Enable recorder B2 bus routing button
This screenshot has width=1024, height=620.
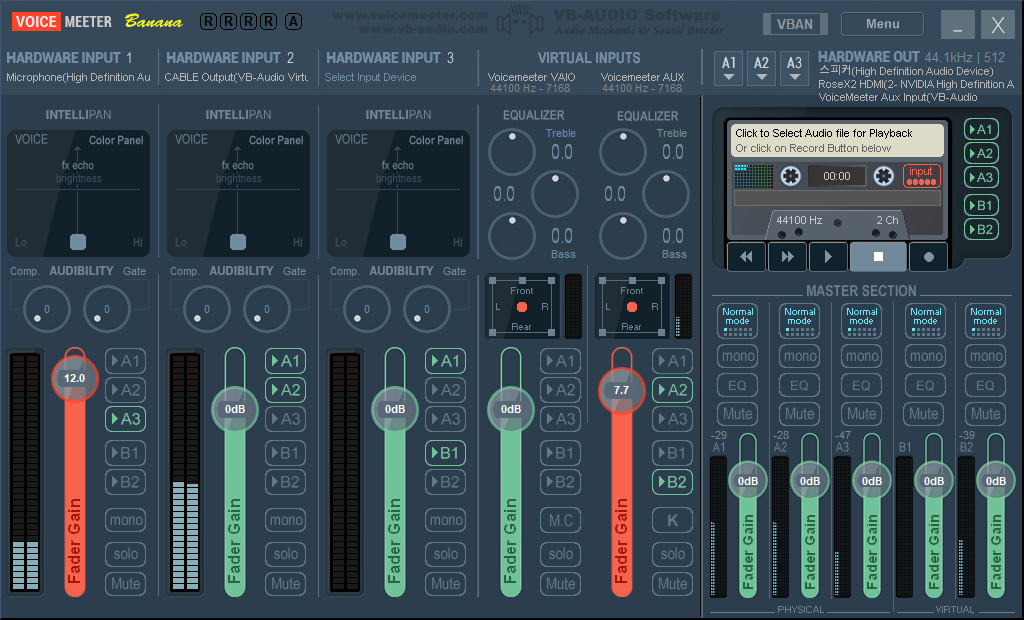pyautogui.click(x=981, y=229)
